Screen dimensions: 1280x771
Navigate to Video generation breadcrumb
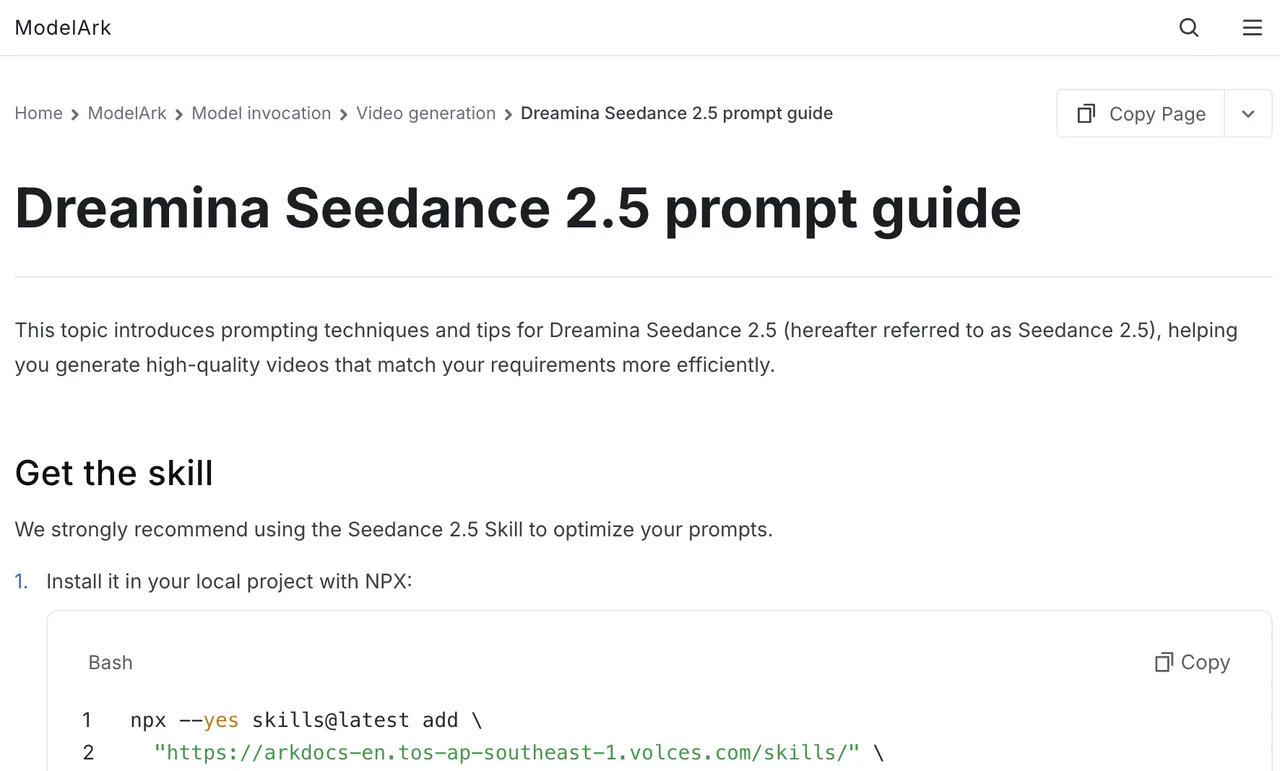[x=426, y=114]
